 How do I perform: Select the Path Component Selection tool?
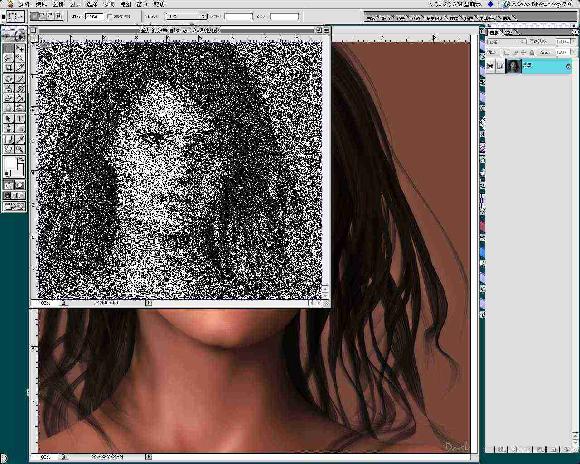pos(9,119)
